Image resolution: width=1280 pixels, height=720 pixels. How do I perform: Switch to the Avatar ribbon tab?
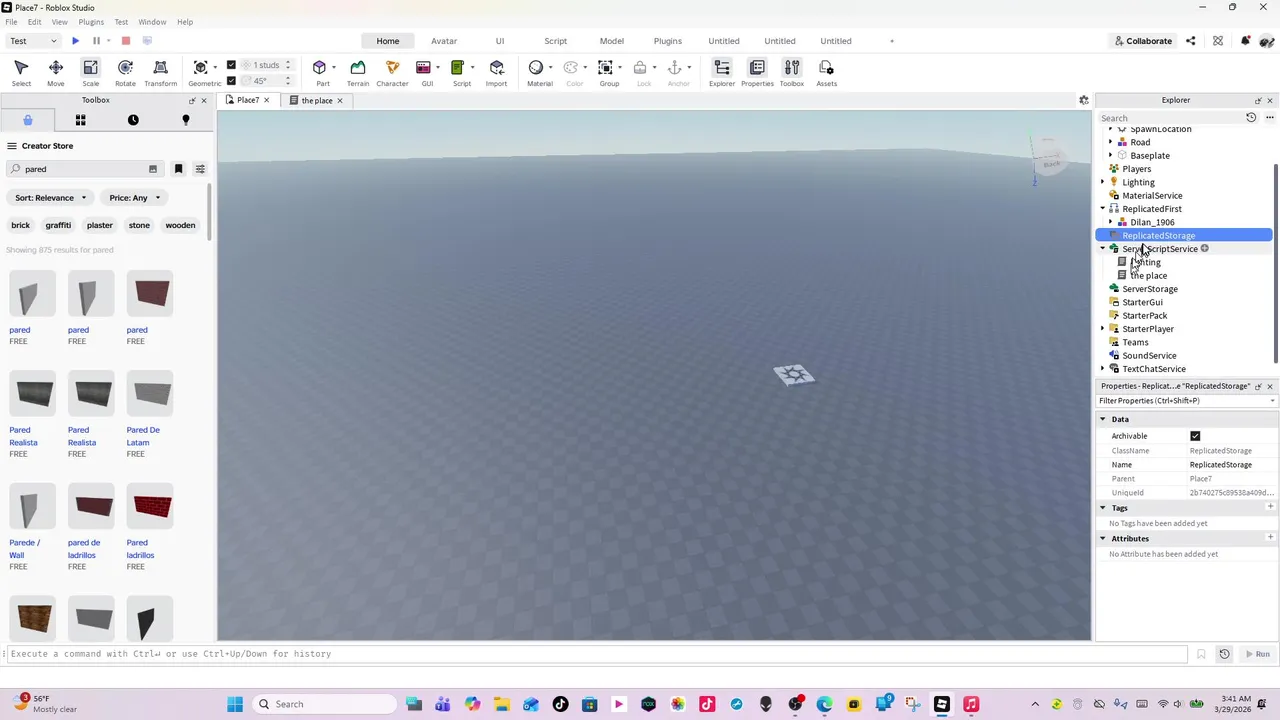click(x=444, y=41)
